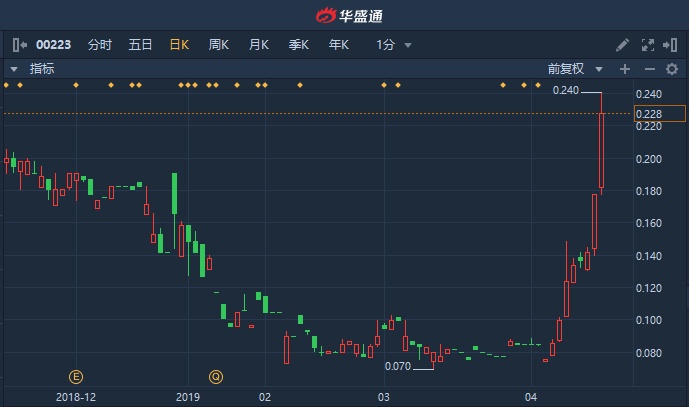
Task: Click the stock code 00223
Action: [x=53, y=45]
